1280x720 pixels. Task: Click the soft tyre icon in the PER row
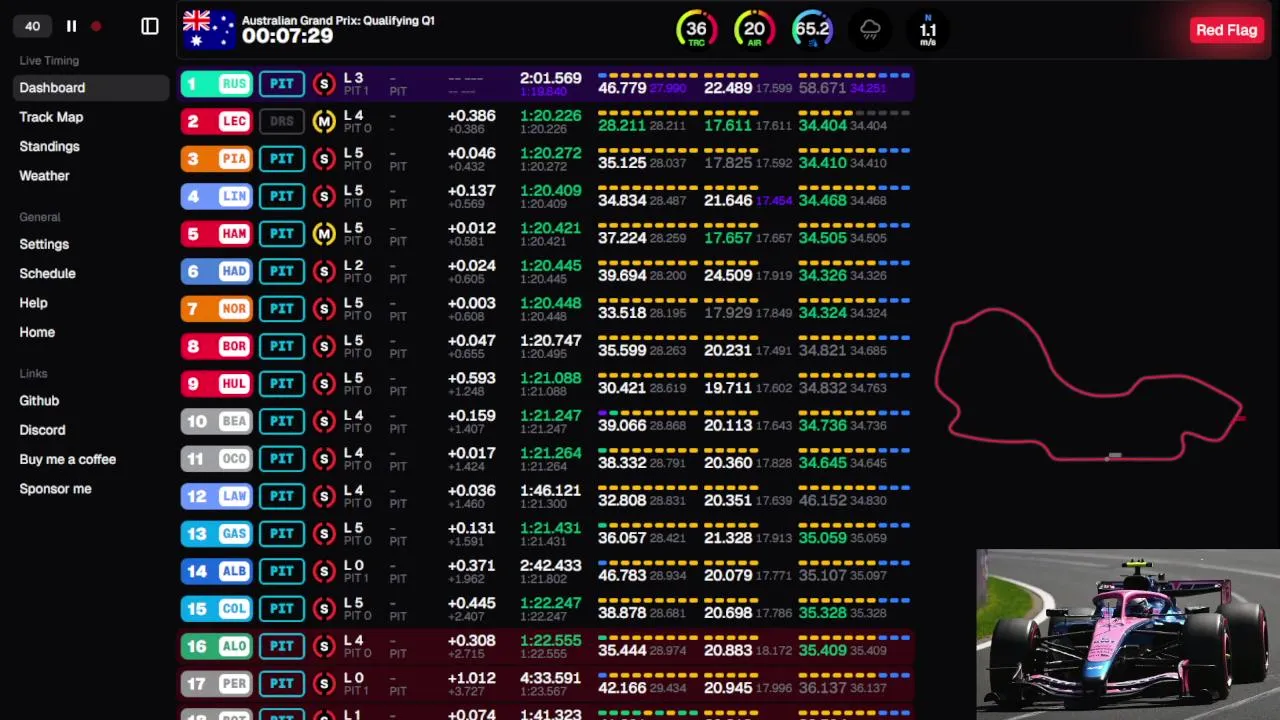323,684
